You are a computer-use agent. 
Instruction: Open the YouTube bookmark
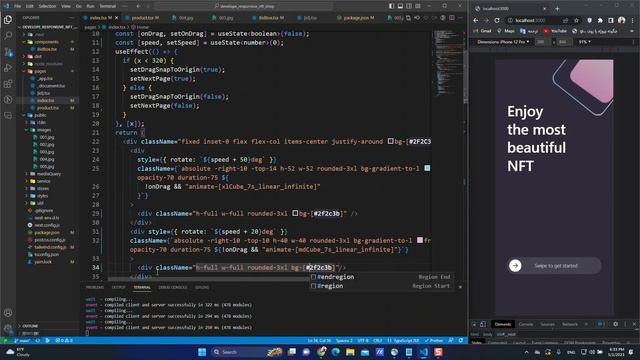tap(555, 31)
